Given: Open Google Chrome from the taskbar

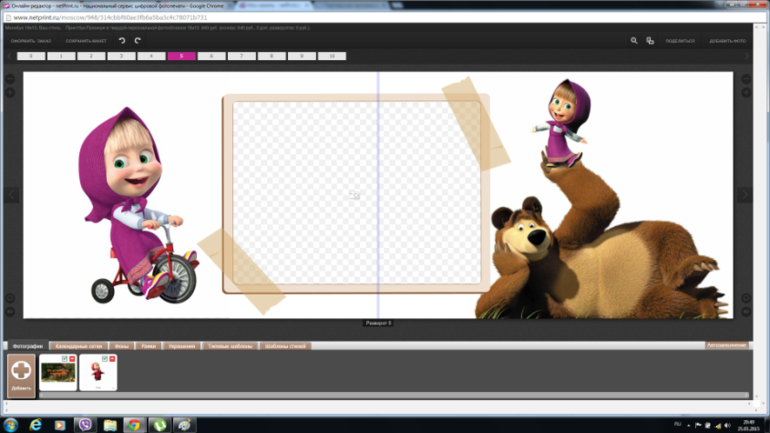Looking at the screenshot, I should tap(134, 425).
